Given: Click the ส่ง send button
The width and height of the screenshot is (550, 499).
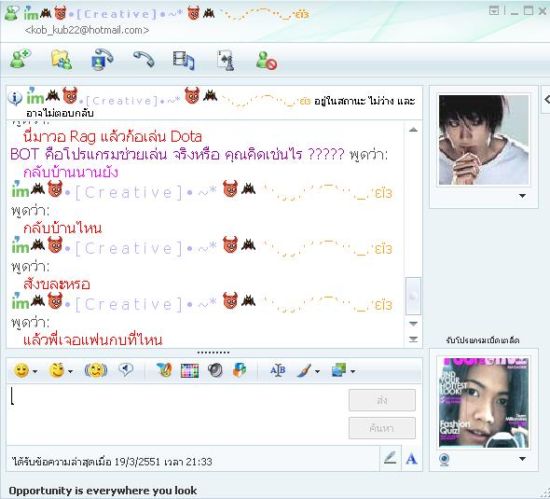Looking at the screenshot, I should (x=382, y=400).
